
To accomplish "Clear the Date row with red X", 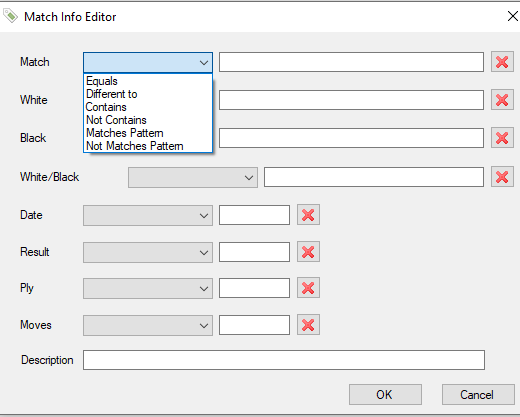I will 308,215.
